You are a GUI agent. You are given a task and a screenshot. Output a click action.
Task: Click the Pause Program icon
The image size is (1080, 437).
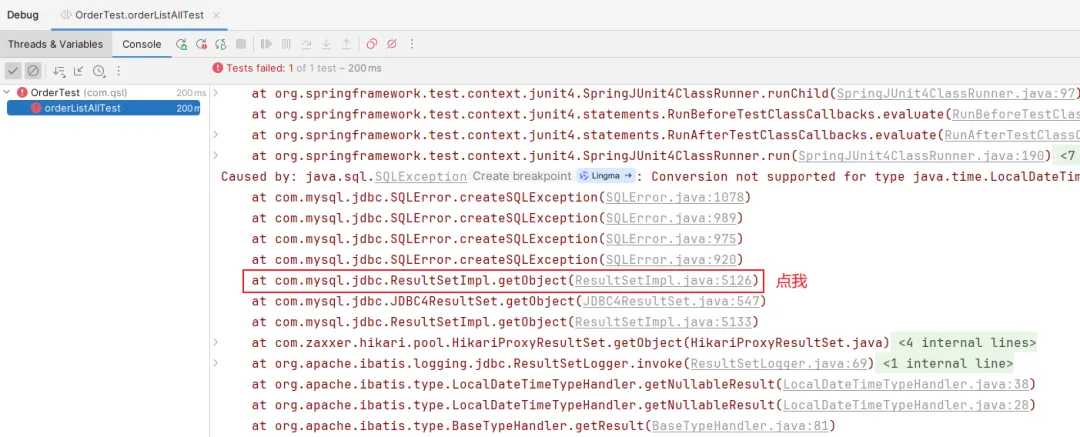(286, 44)
